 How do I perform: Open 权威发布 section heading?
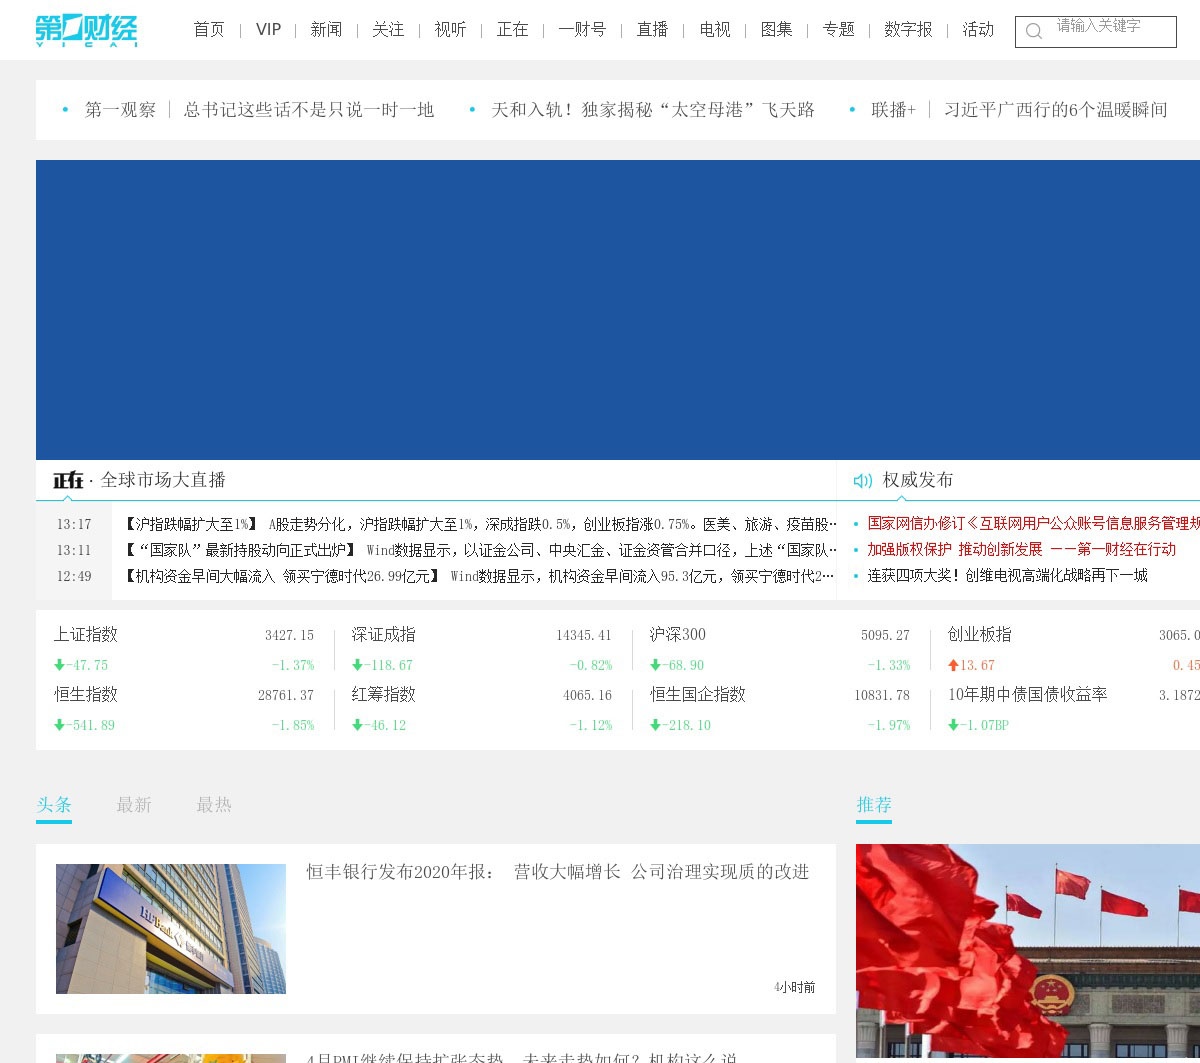tap(917, 480)
